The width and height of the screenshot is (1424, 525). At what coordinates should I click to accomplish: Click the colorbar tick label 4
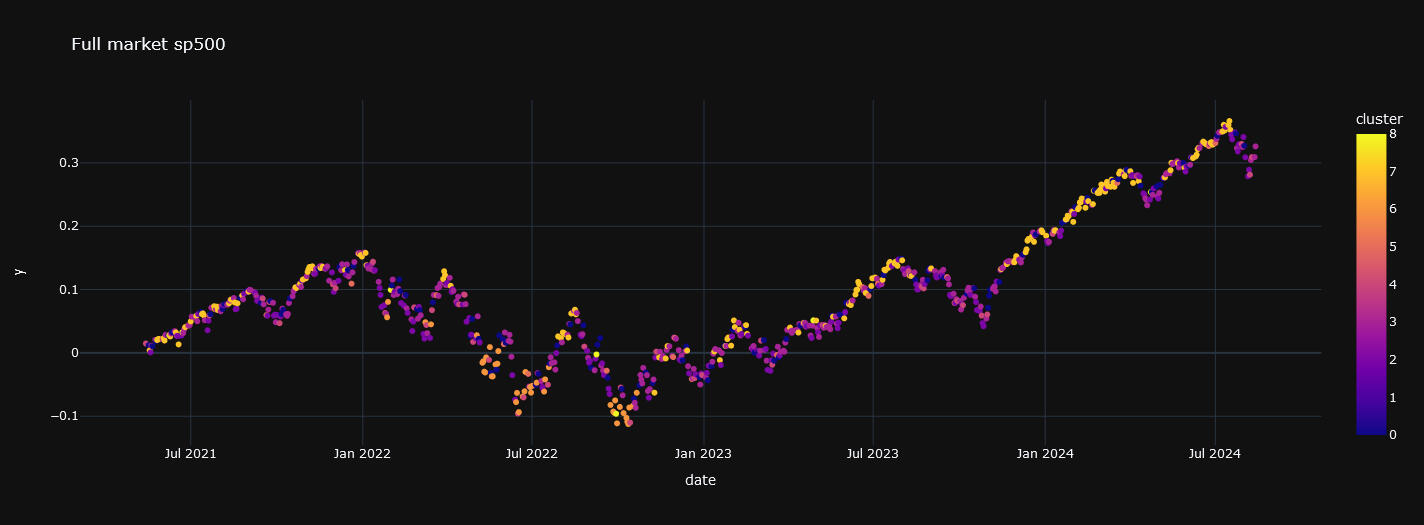tap(1393, 285)
